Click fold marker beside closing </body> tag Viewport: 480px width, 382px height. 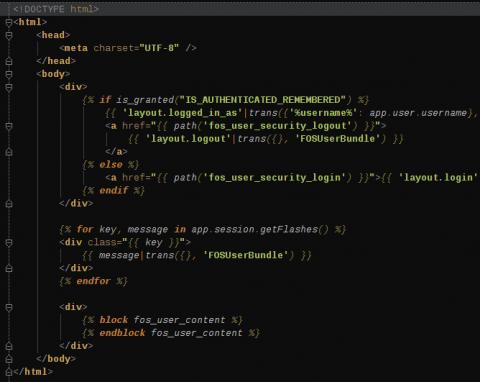click(x=9, y=359)
